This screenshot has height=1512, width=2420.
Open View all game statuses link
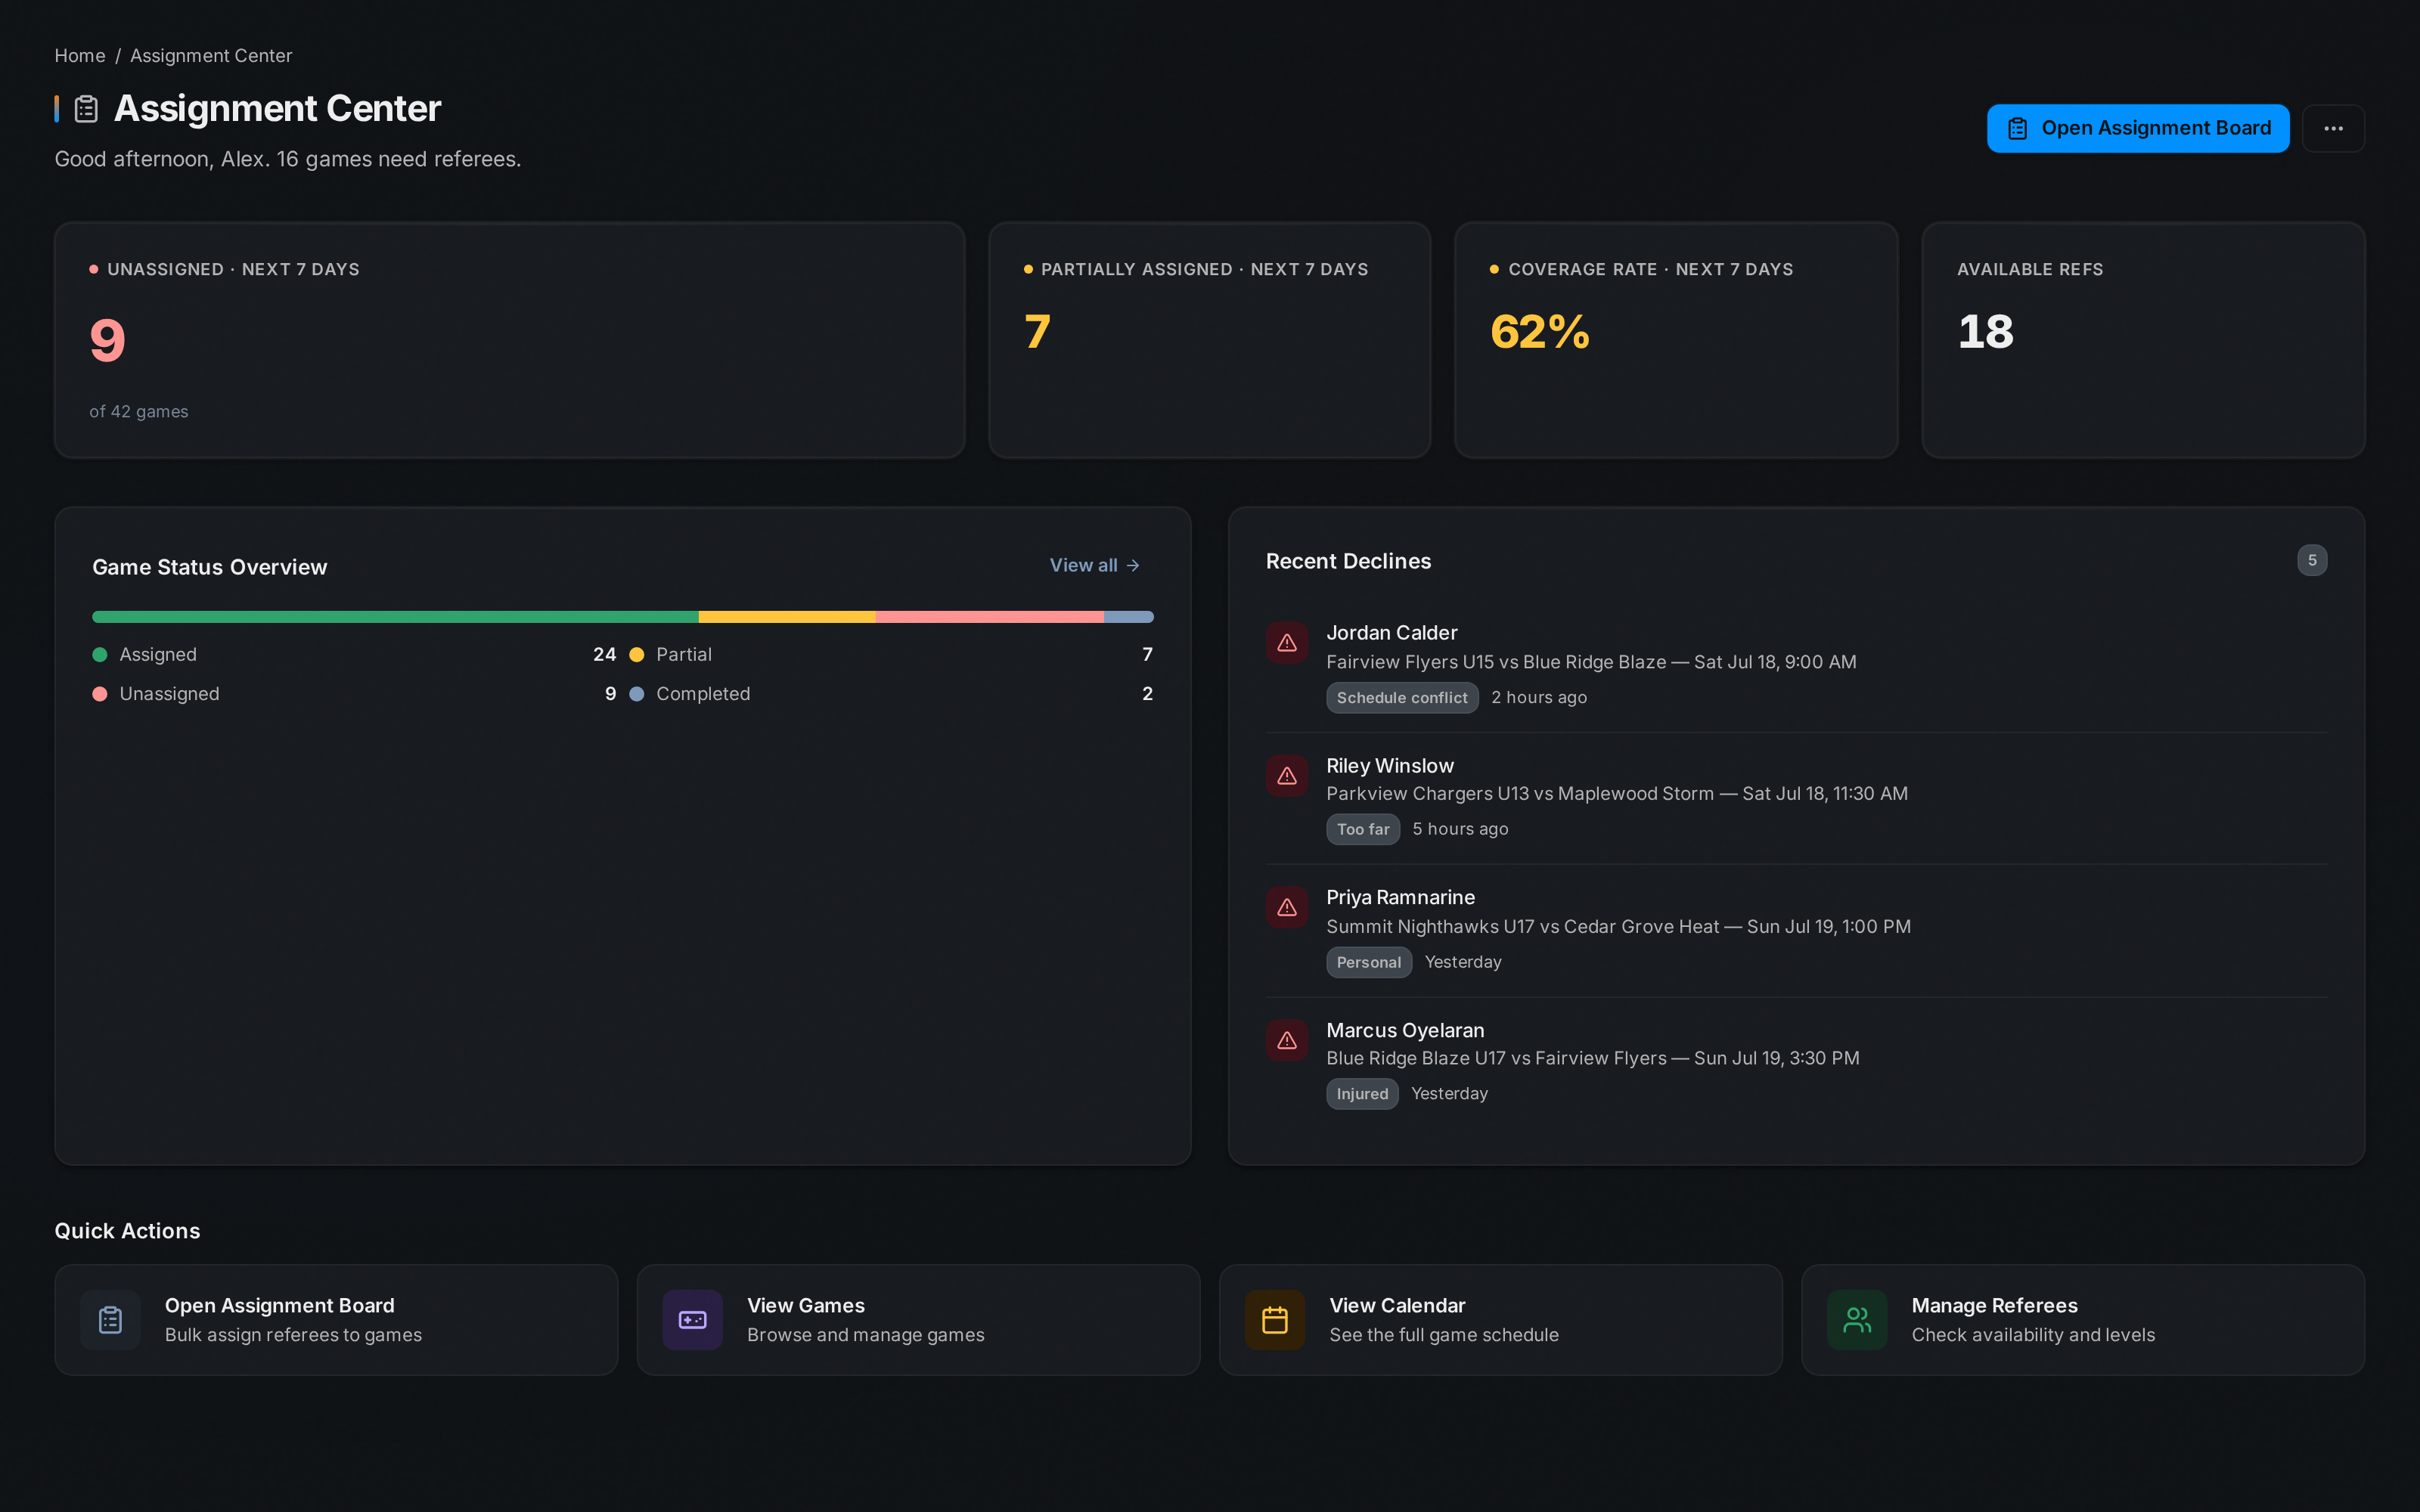tap(1094, 566)
